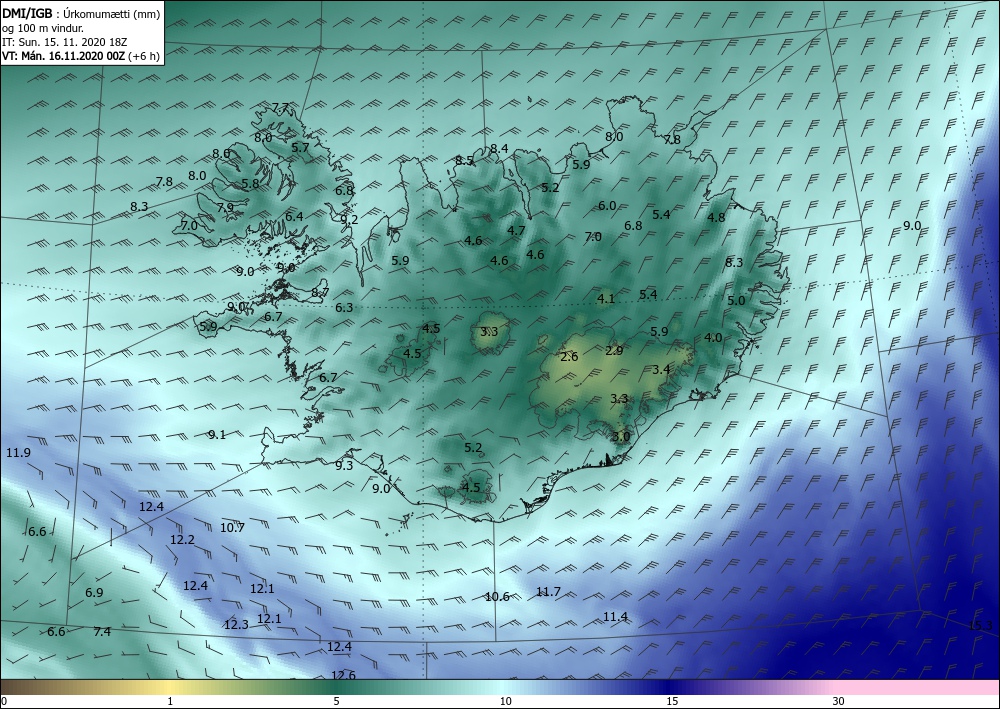Screen dimensions: 1000x709
Task: Click the 12.6 value at the bottom
Action: [x=343, y=675]
